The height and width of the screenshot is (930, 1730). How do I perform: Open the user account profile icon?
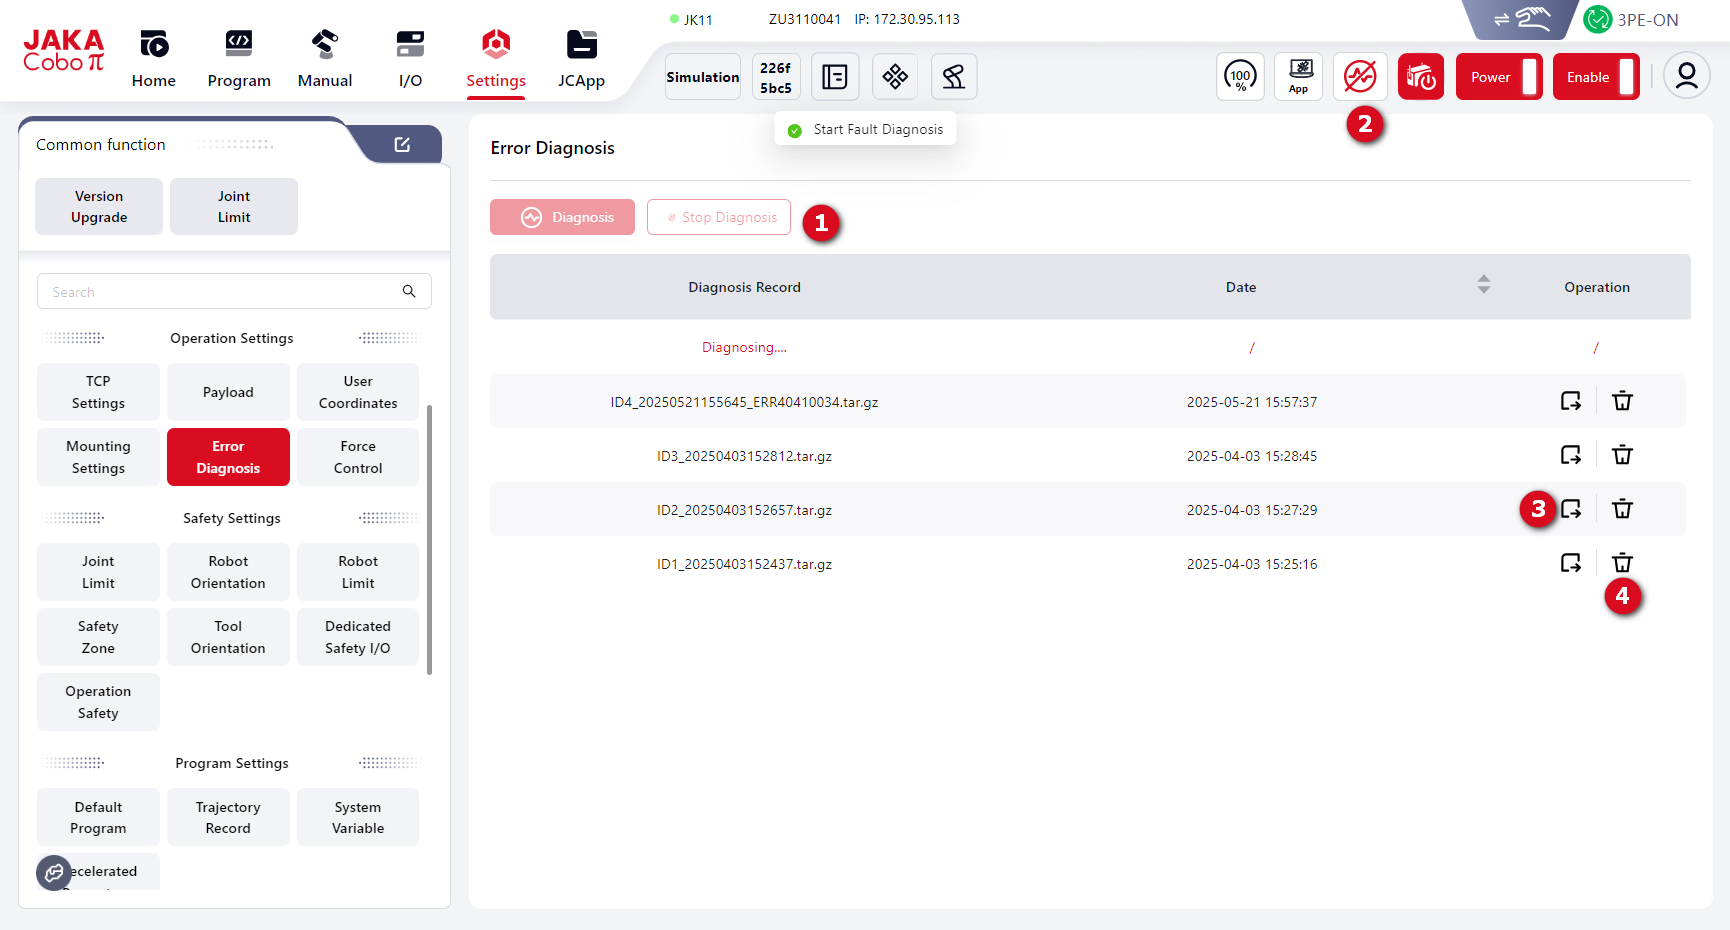pos(1686,76)
